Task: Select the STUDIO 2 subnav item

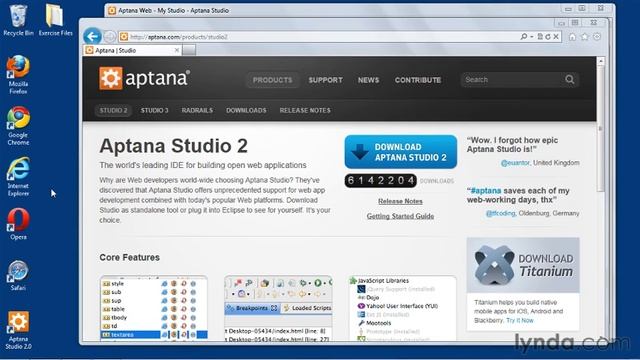Action: (113, 110)
